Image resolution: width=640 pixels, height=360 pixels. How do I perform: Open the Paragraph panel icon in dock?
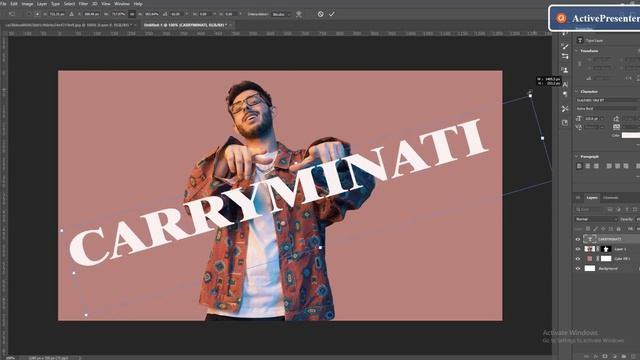tap(564, 94)
